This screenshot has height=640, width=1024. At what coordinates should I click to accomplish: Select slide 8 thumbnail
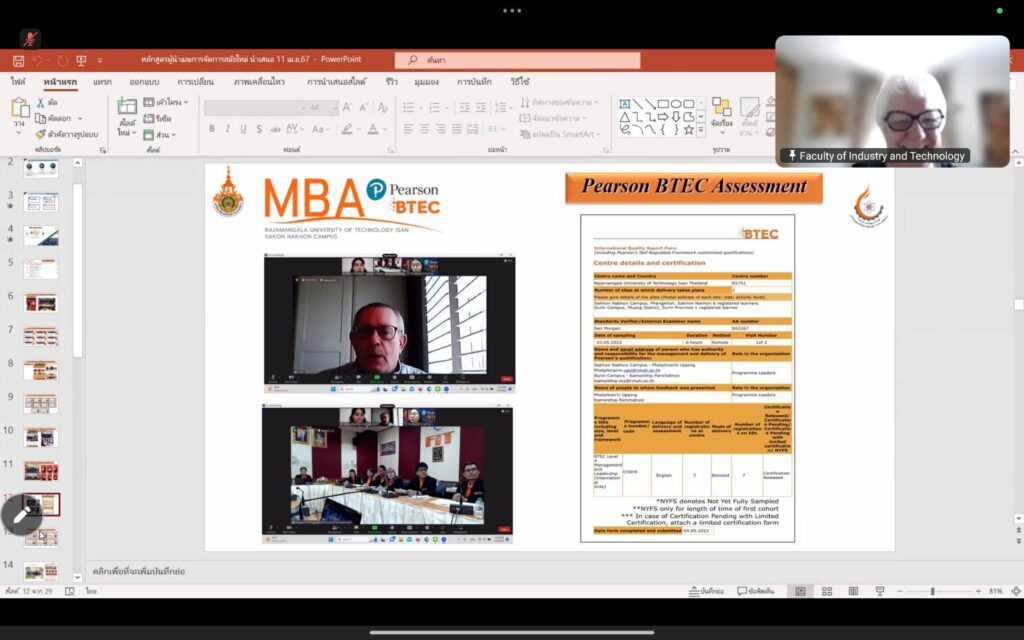click(41, 370)
